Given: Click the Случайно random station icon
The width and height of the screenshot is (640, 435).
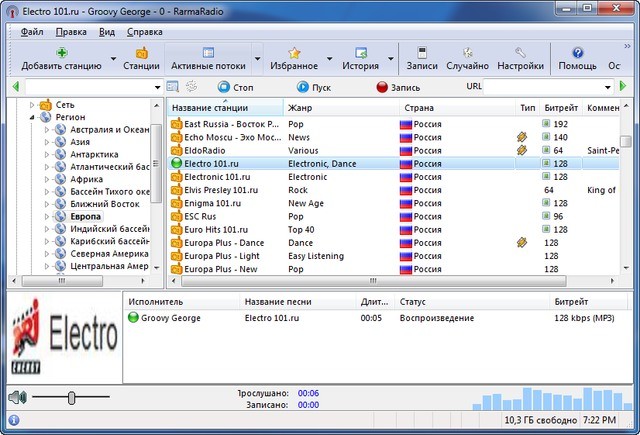Looking at the screenshot, I should click(x=468, y=53).
